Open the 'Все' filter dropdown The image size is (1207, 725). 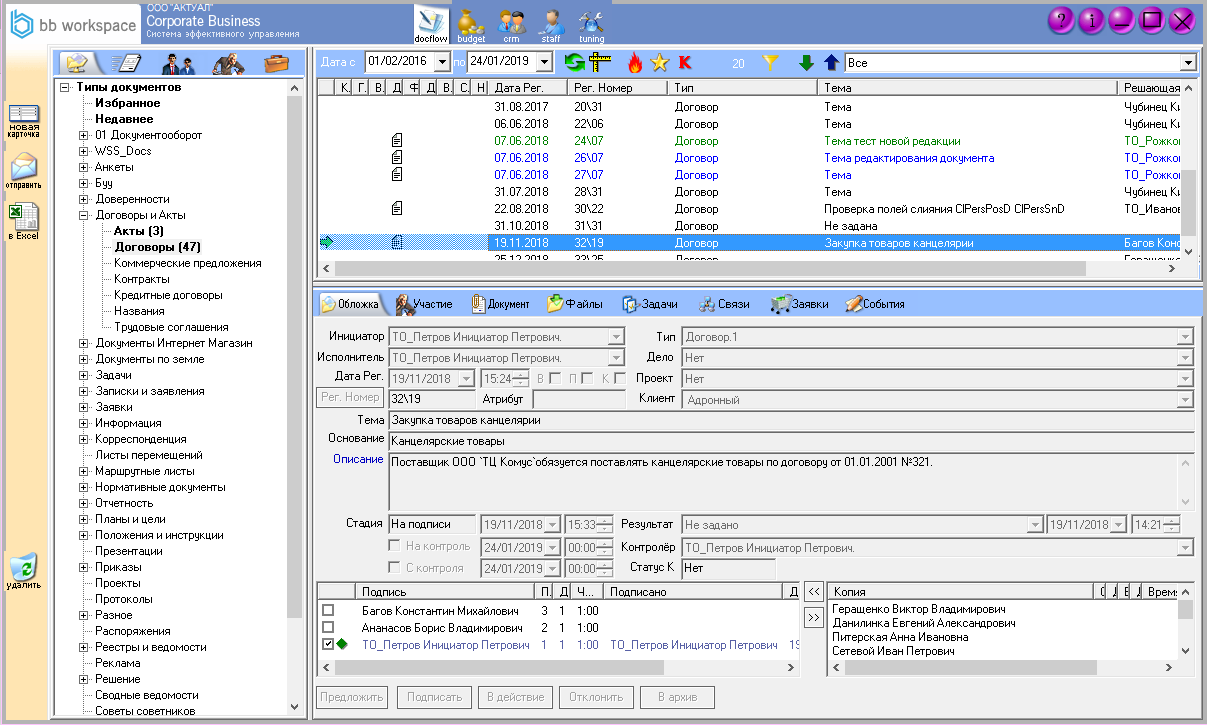point(1187,63)
